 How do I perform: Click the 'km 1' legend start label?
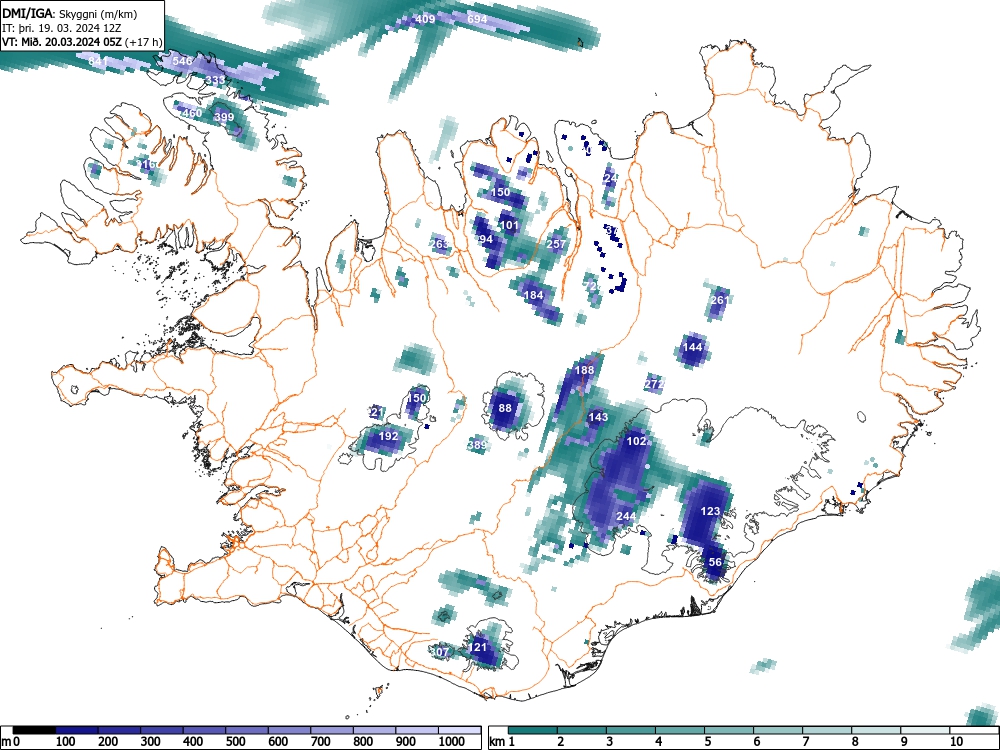(x=502, y=742)
